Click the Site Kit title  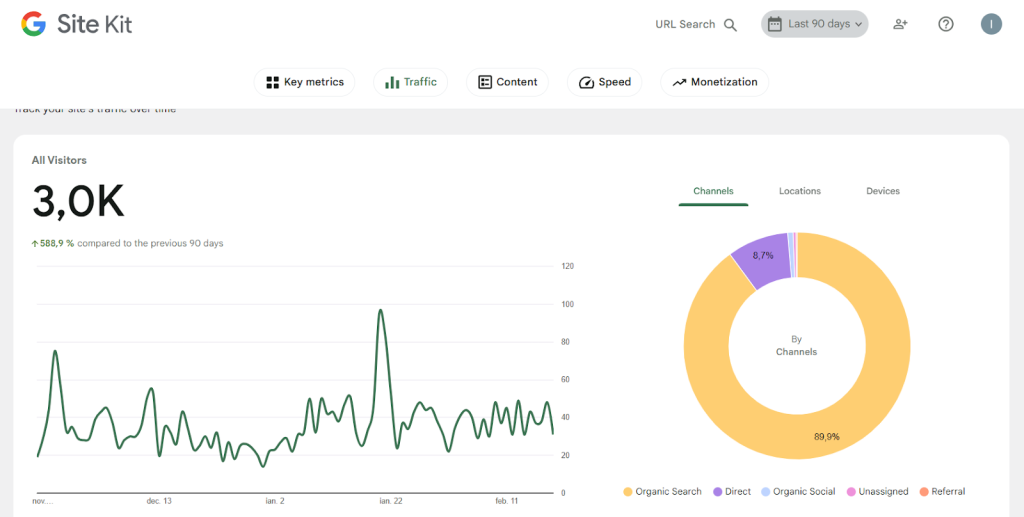tap(95, 24)
